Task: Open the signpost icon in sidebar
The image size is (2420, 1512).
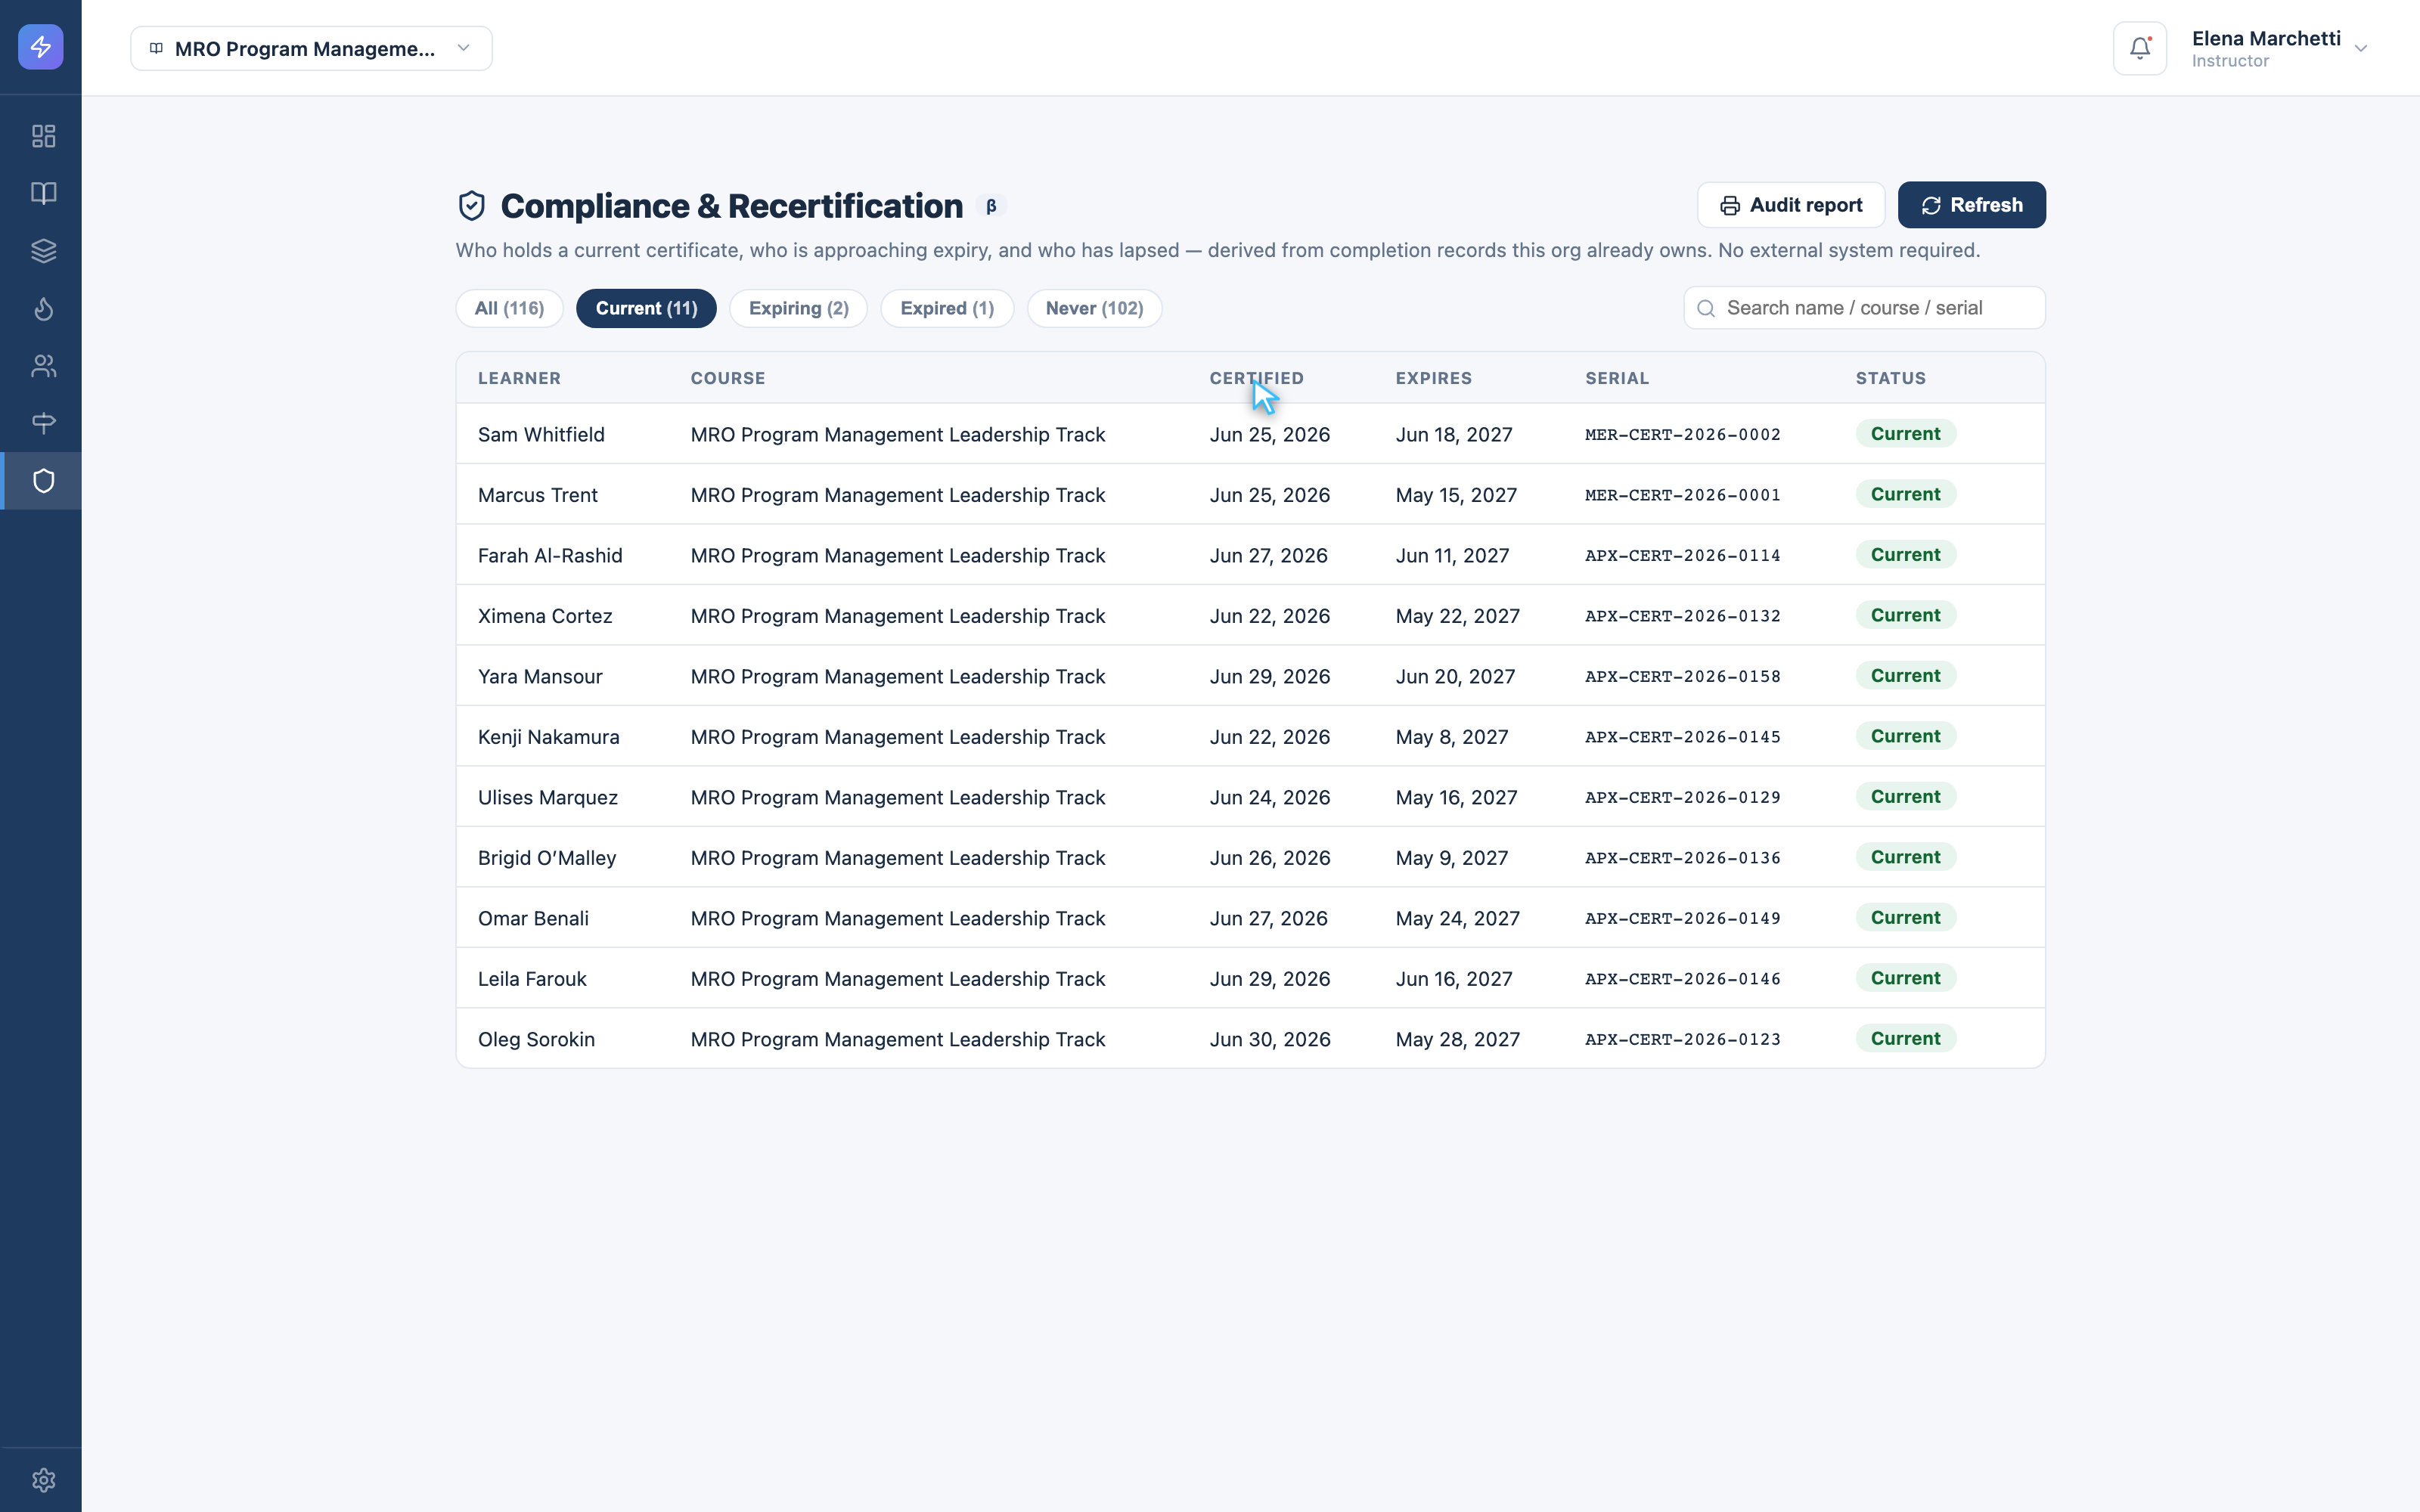Action: (43, 423)
